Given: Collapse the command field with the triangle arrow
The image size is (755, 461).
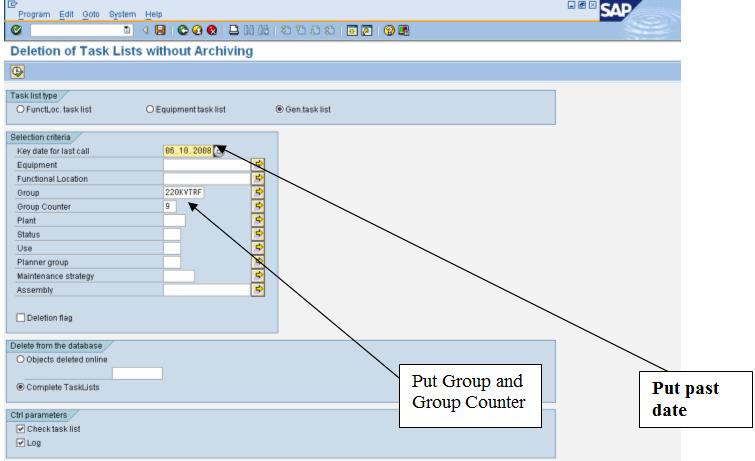Looking at the screenshot, I should pyautogui.click(x=145, y=30).
